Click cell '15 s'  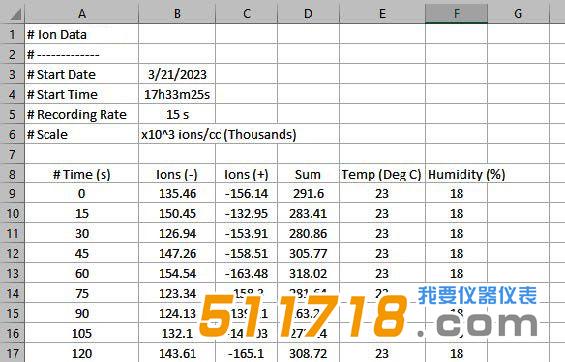[x=177, y=114]
